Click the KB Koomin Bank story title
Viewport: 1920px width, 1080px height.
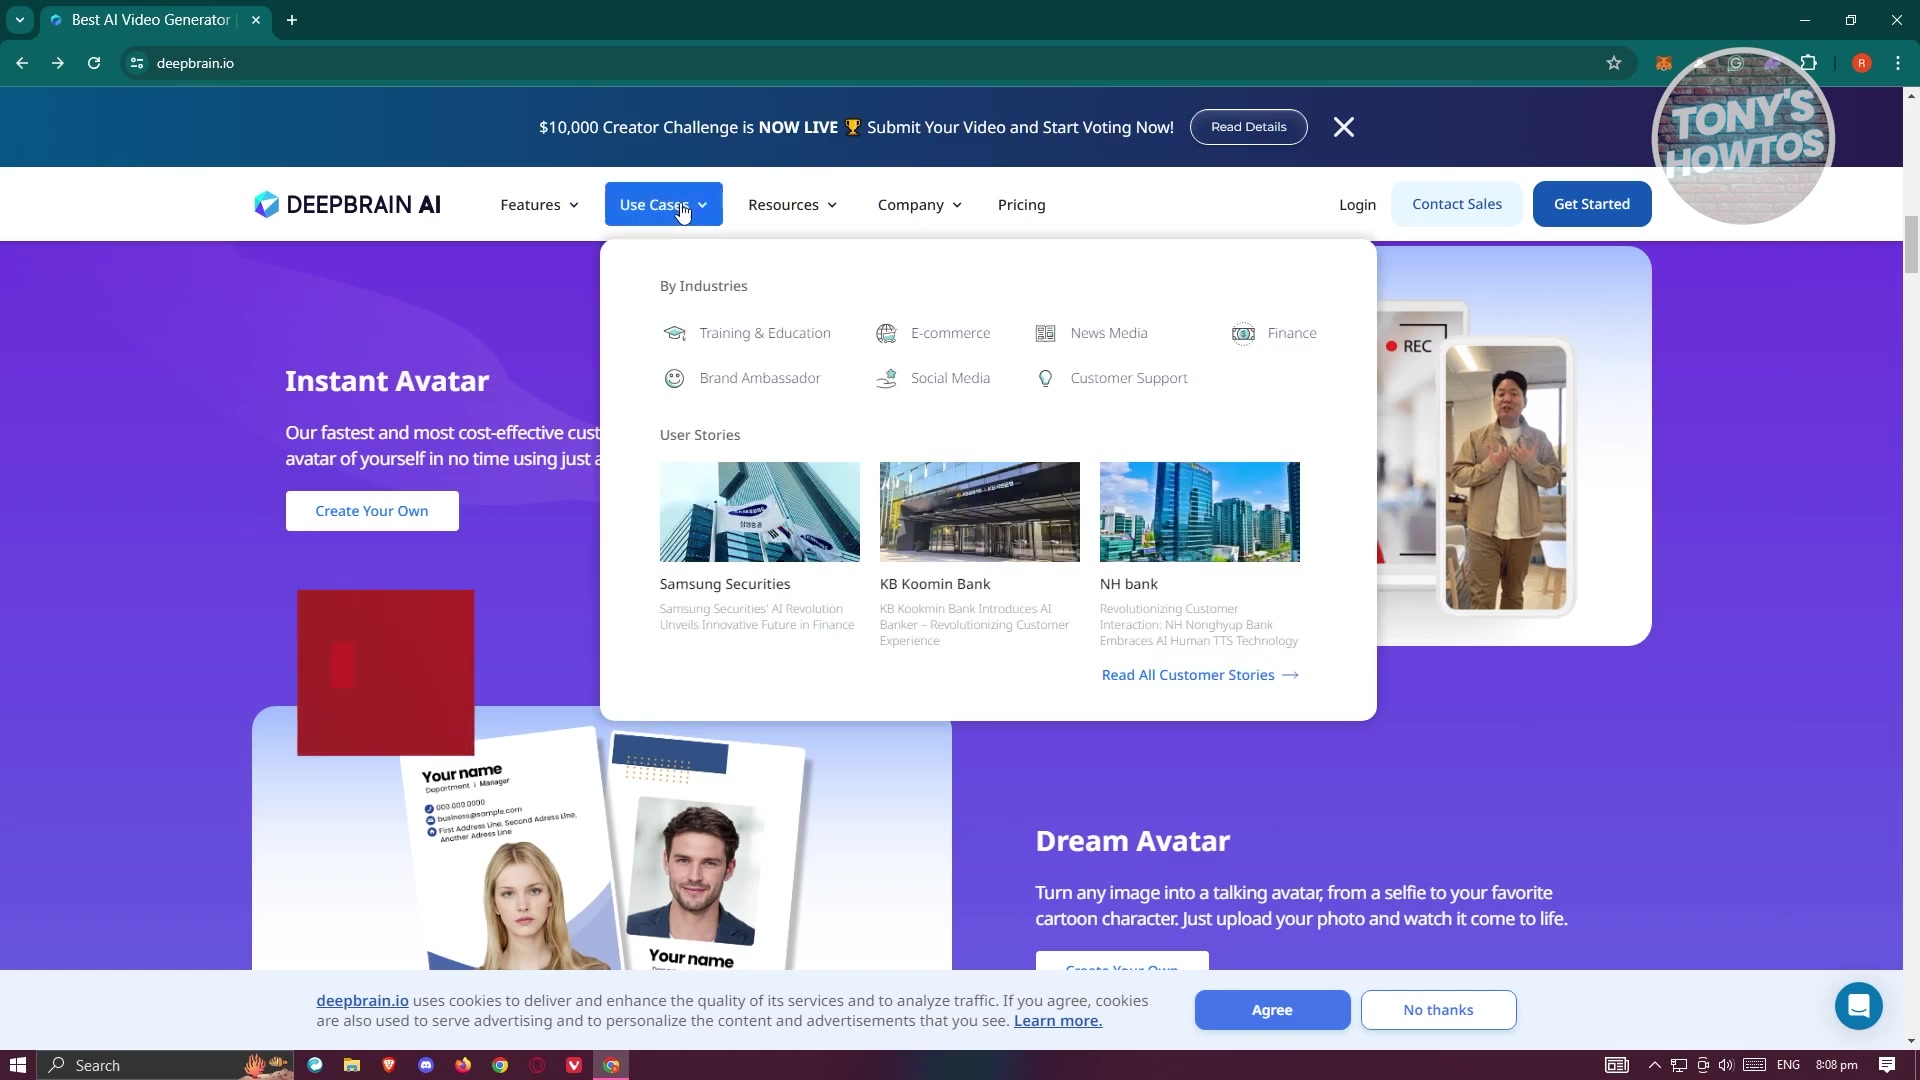pos(935,584)
